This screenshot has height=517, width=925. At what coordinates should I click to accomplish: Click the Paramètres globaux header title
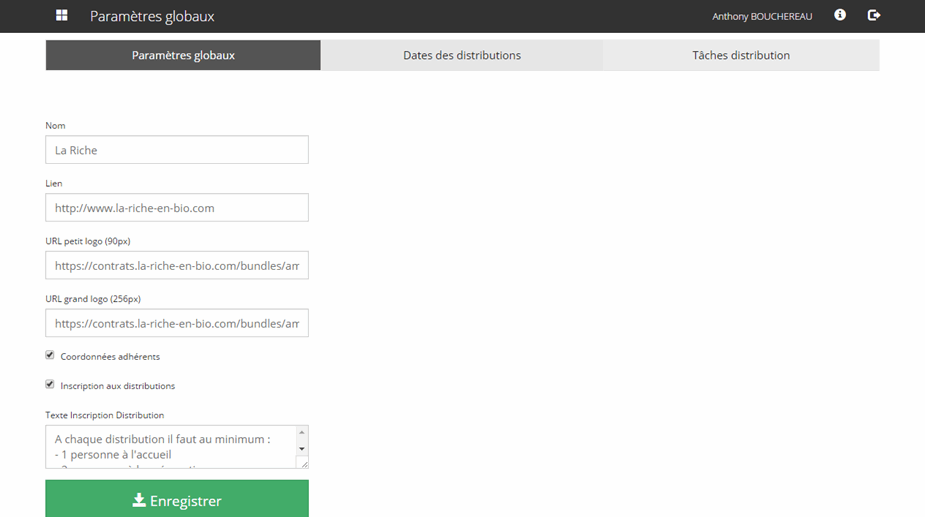tap(152, 17)
